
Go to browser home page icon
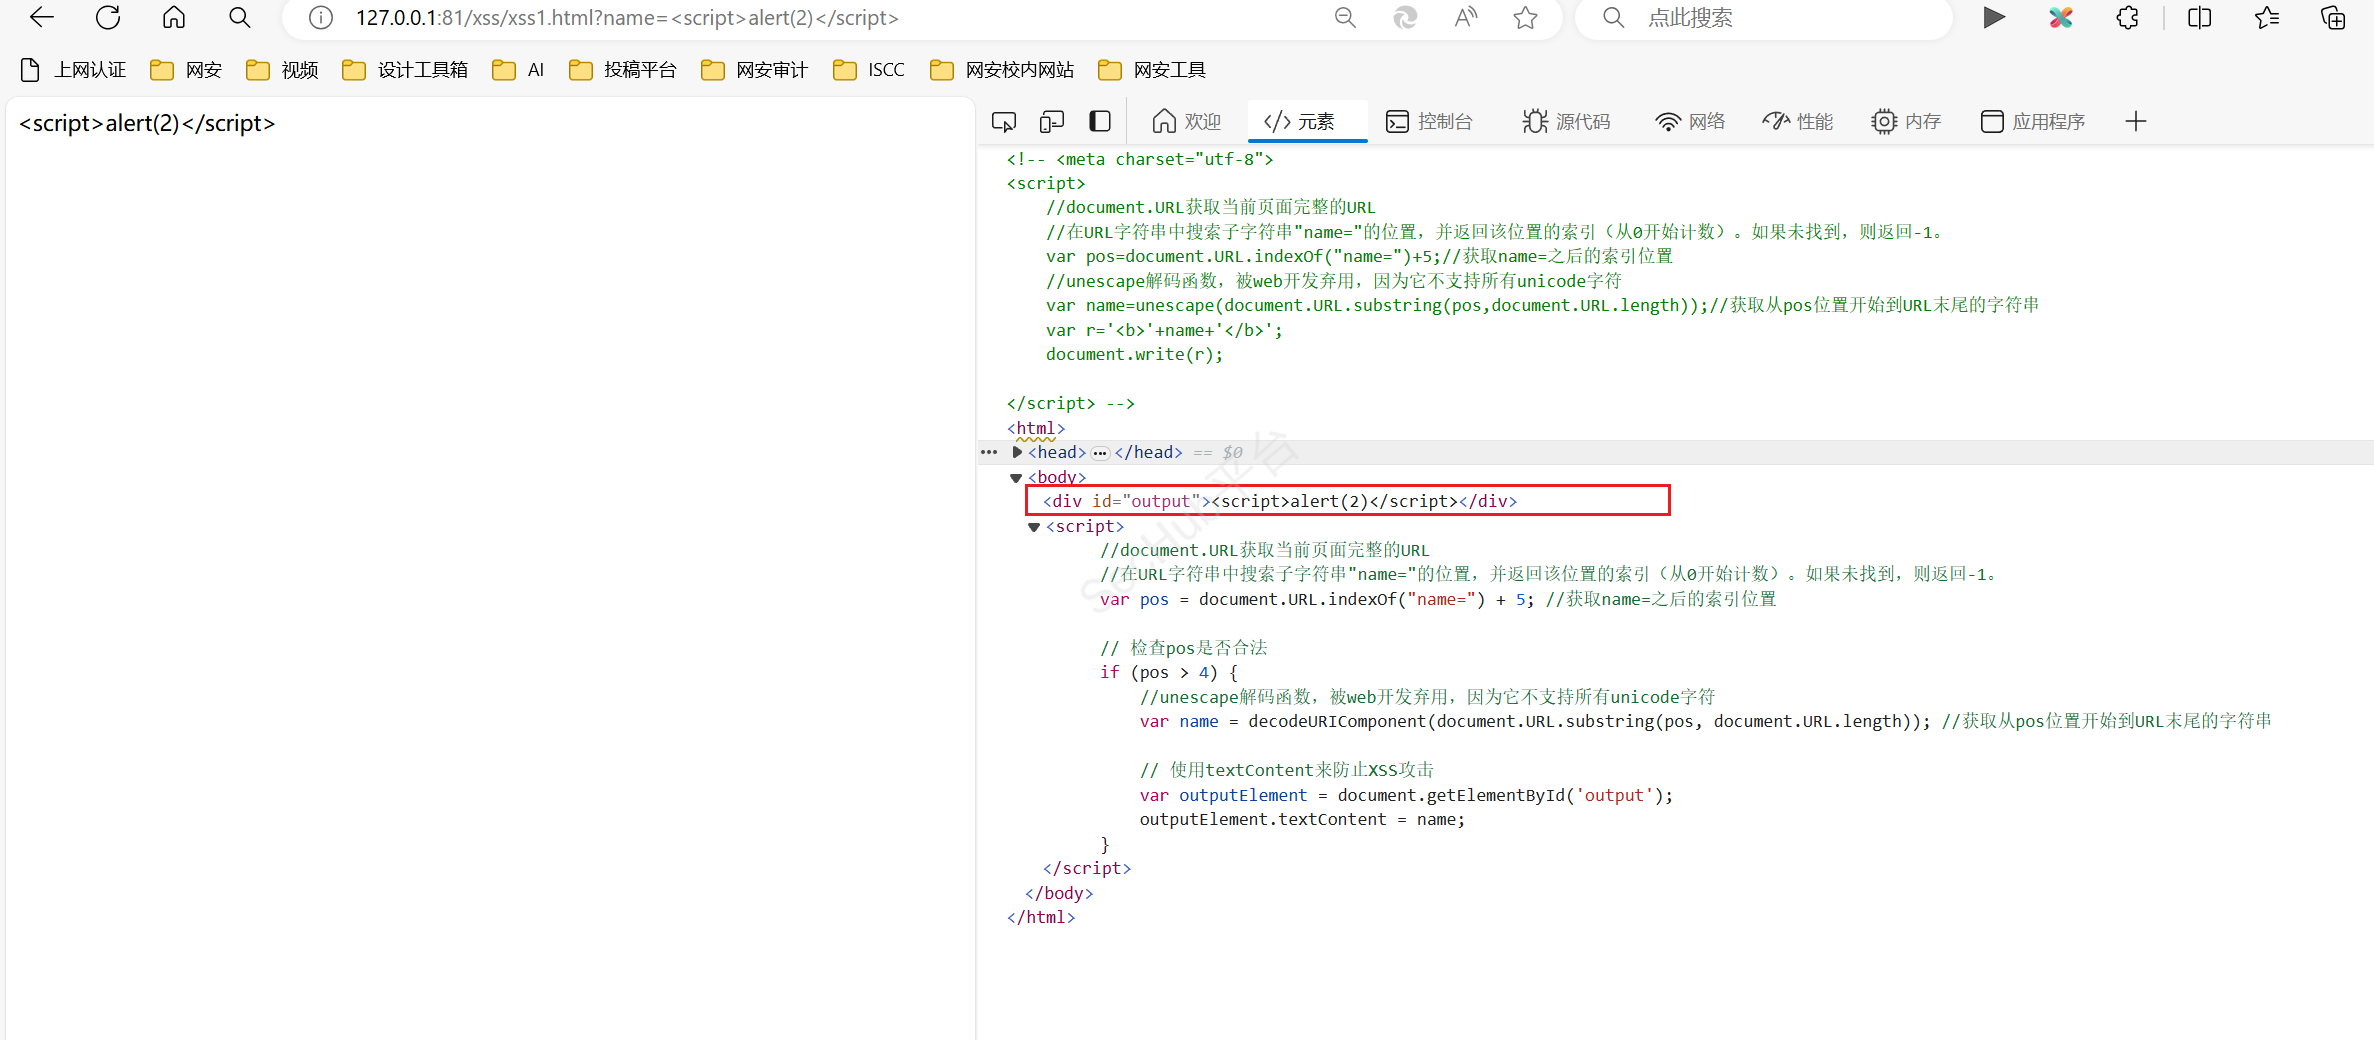coord(174,17)
